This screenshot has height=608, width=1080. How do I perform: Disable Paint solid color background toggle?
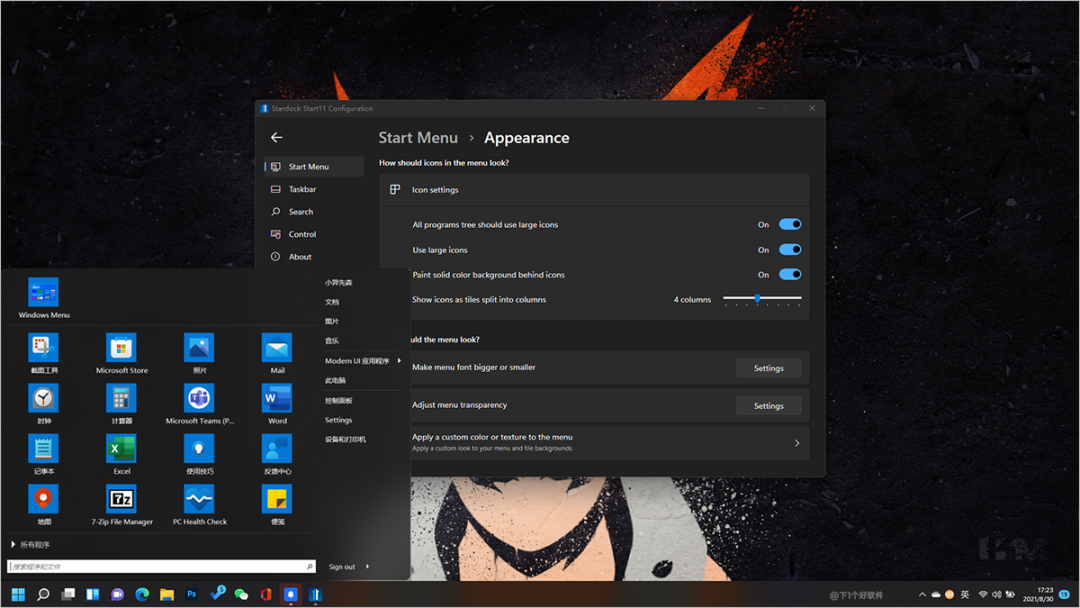point(789,274)
